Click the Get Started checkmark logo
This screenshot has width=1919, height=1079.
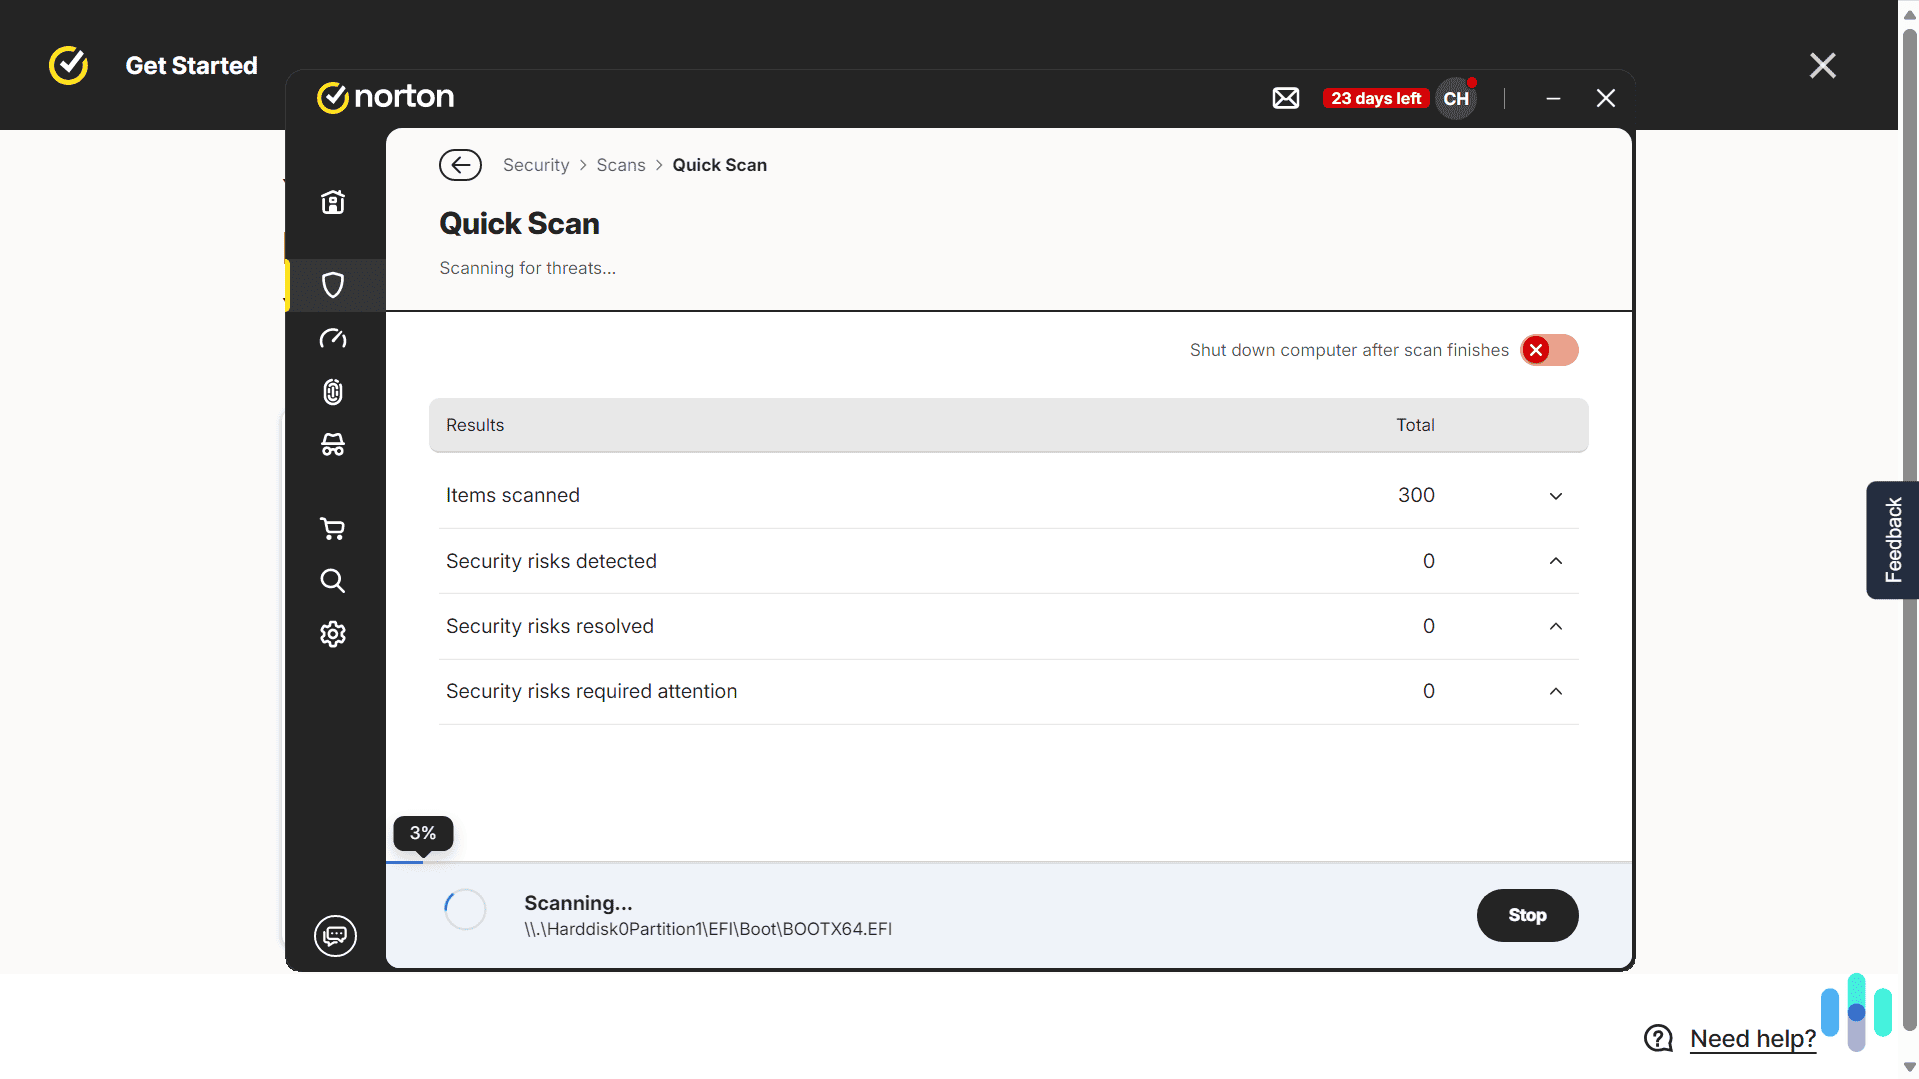click(69, 65)
